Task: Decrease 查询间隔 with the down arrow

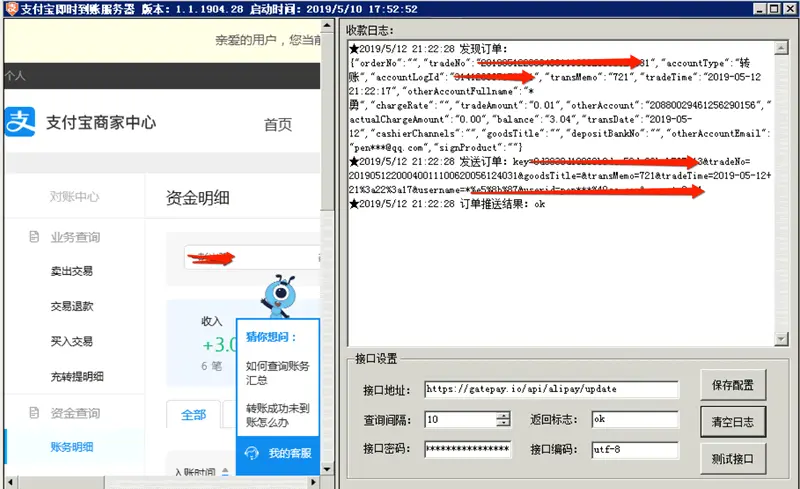Action: coord(504,423)
